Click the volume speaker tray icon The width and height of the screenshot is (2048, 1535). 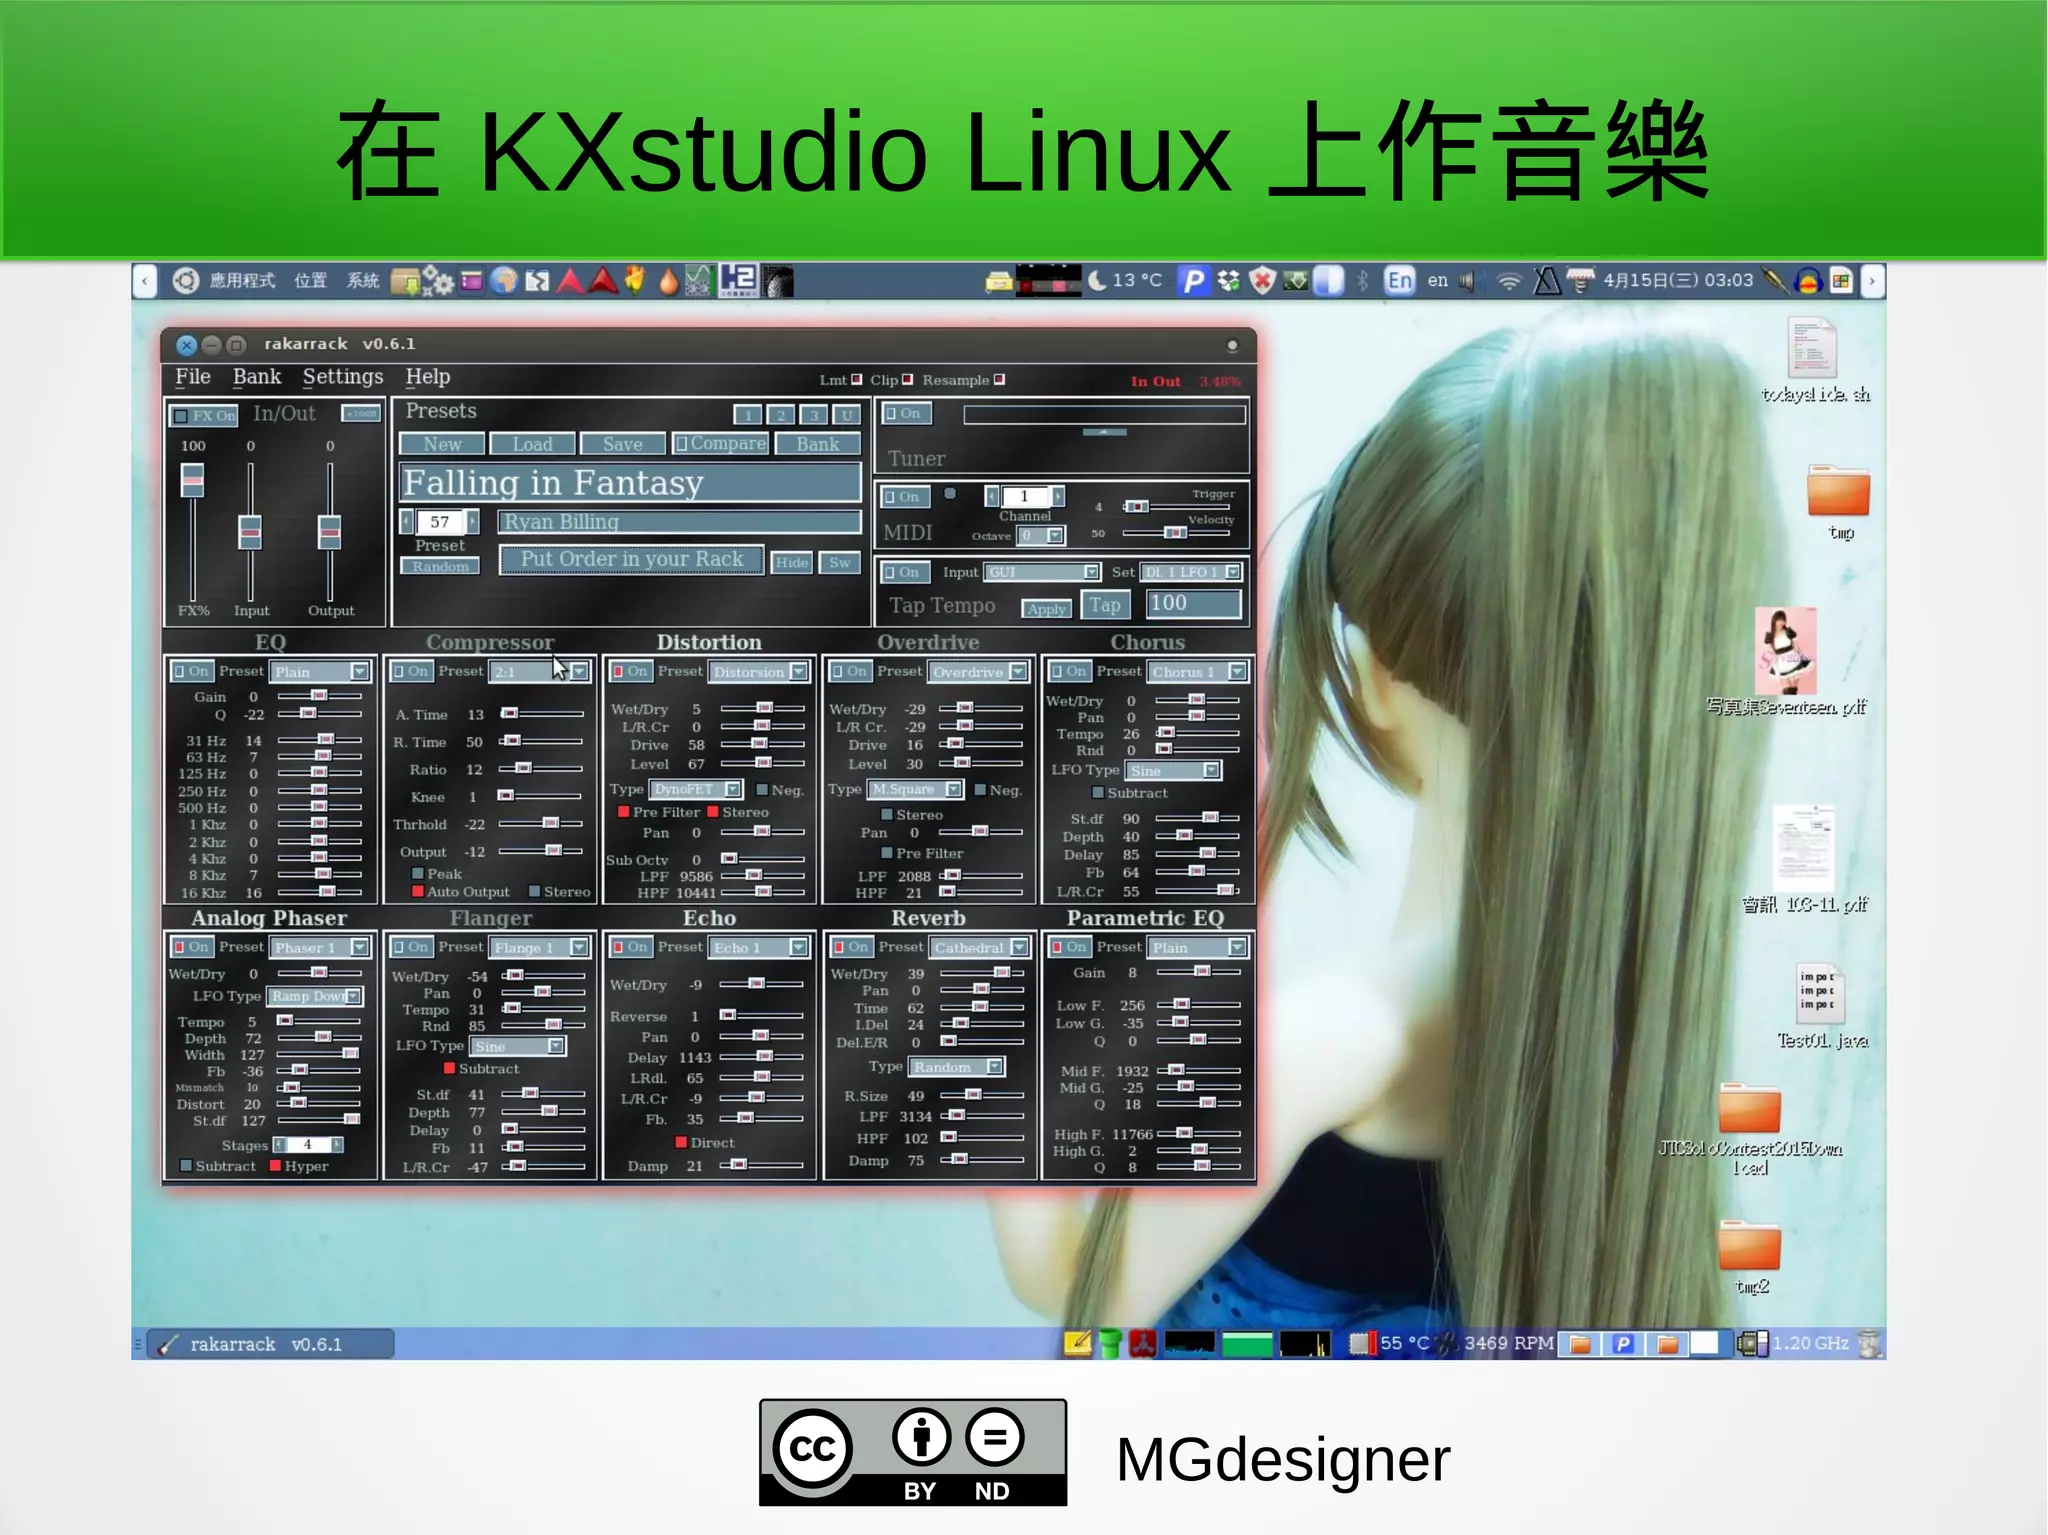[x=1466, y=281]
